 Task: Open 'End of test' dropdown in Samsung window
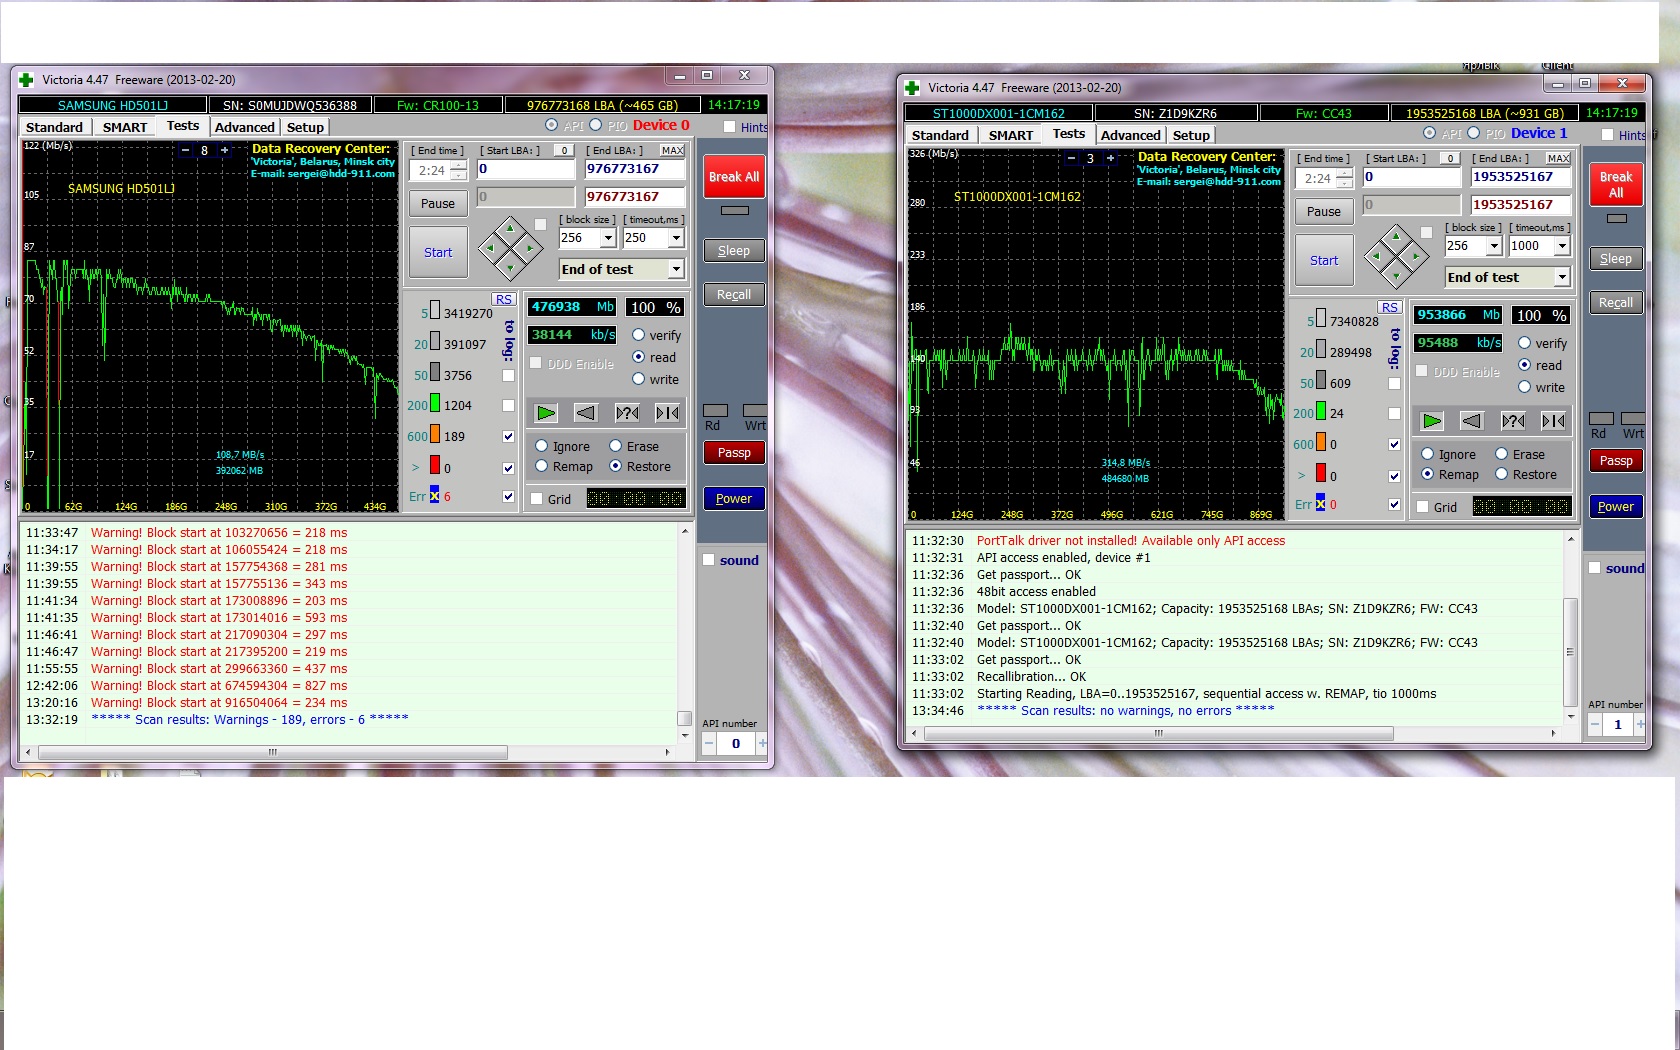click(x=676, y=269)
